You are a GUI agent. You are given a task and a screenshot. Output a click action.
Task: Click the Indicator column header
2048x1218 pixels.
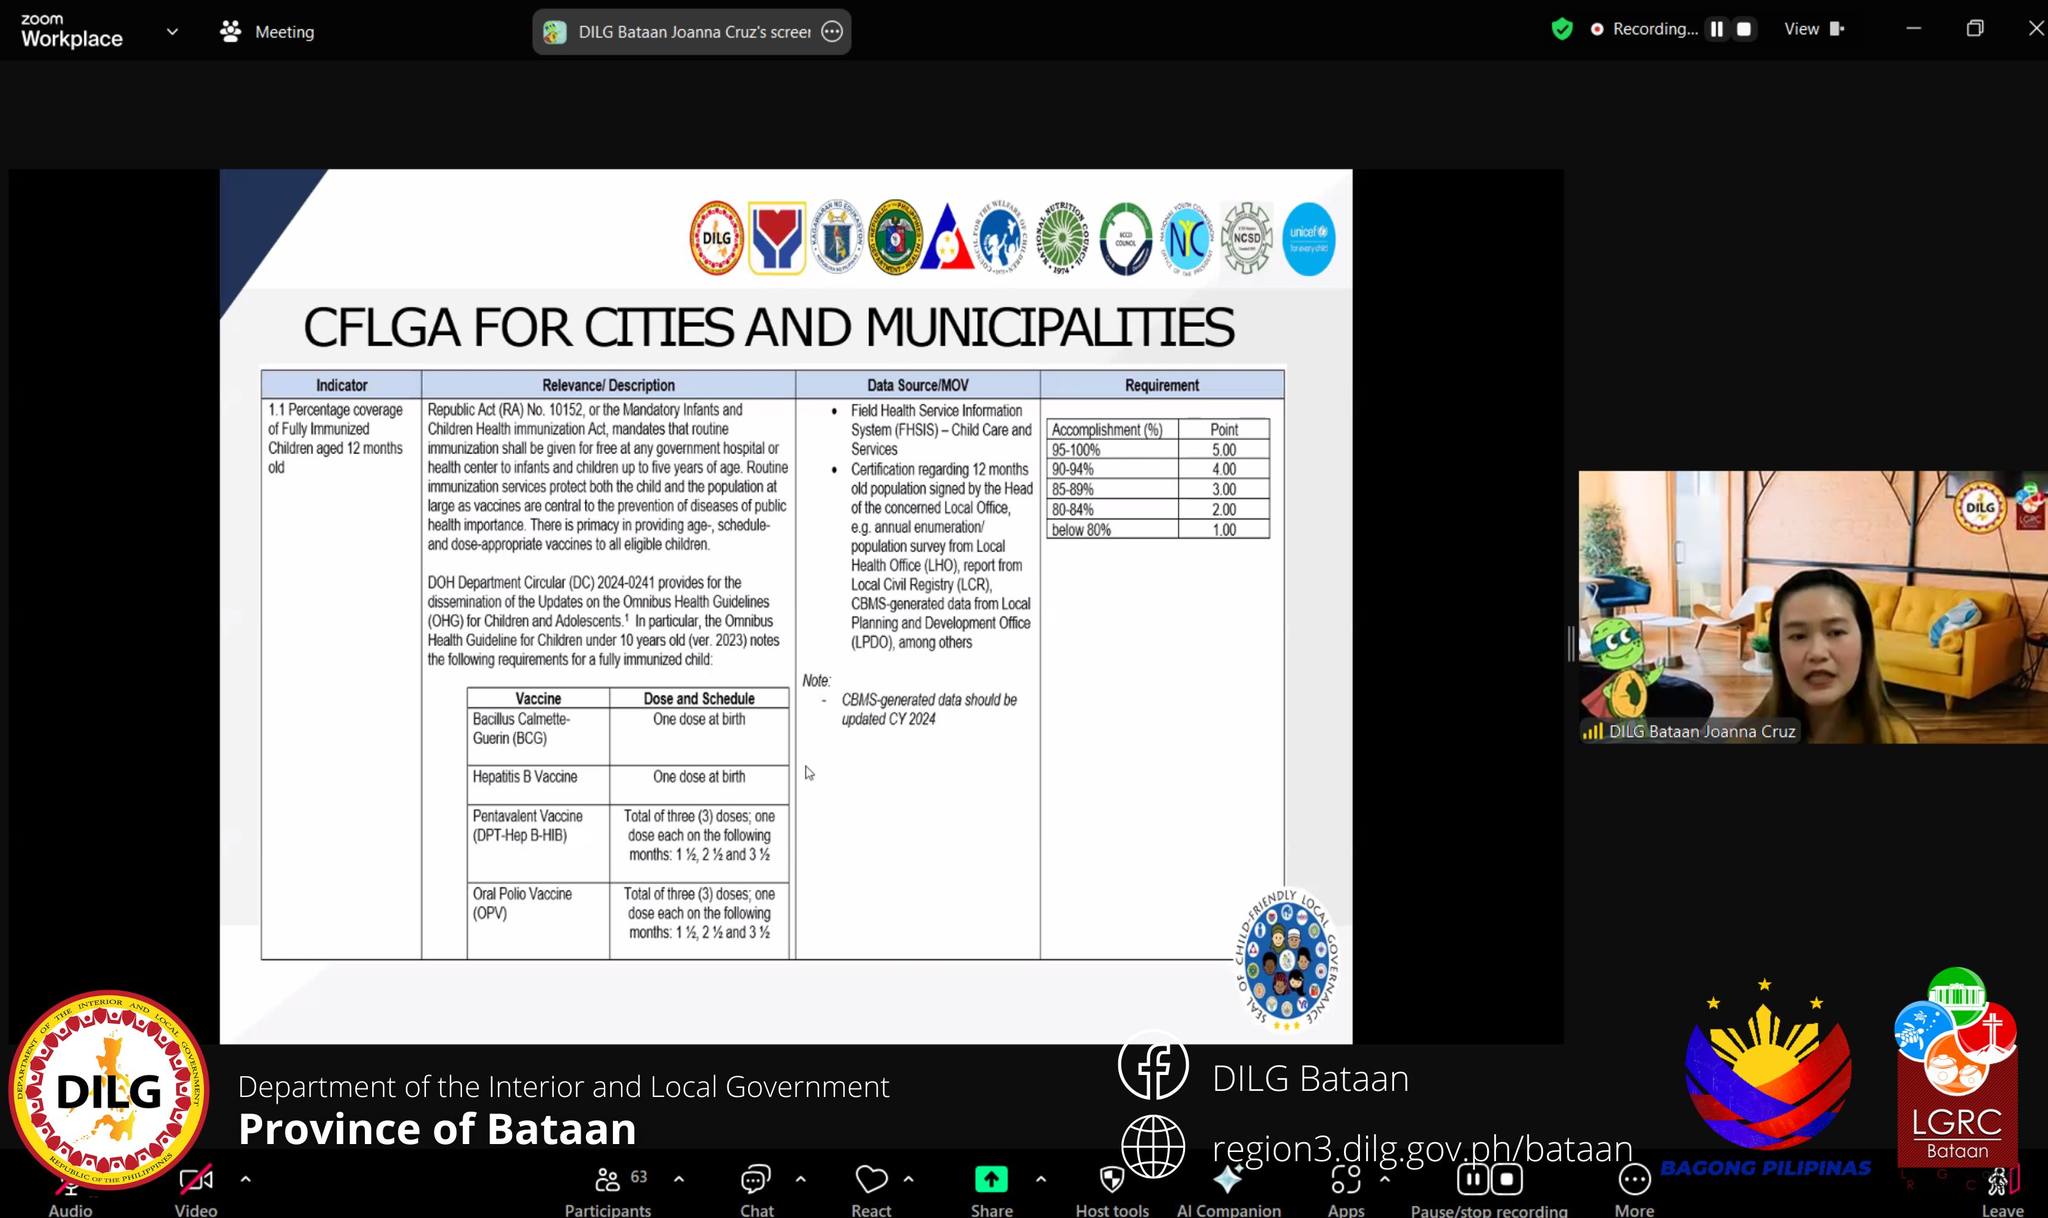(x=341, y=385)
